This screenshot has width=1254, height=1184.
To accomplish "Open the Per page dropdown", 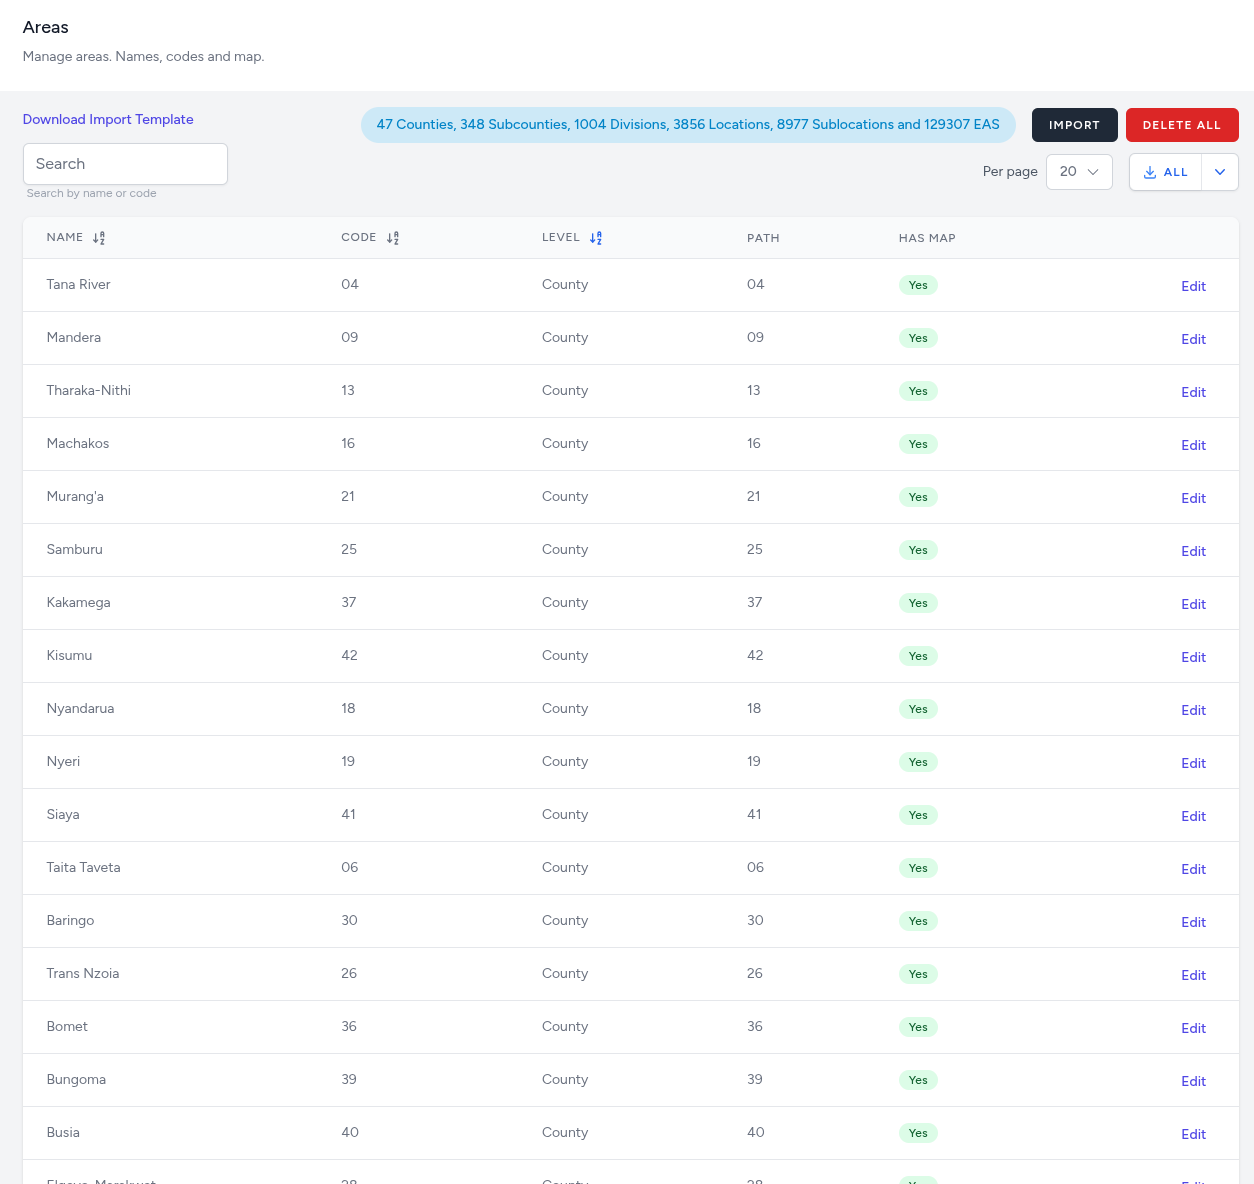I will click(x=1079, y=172).
